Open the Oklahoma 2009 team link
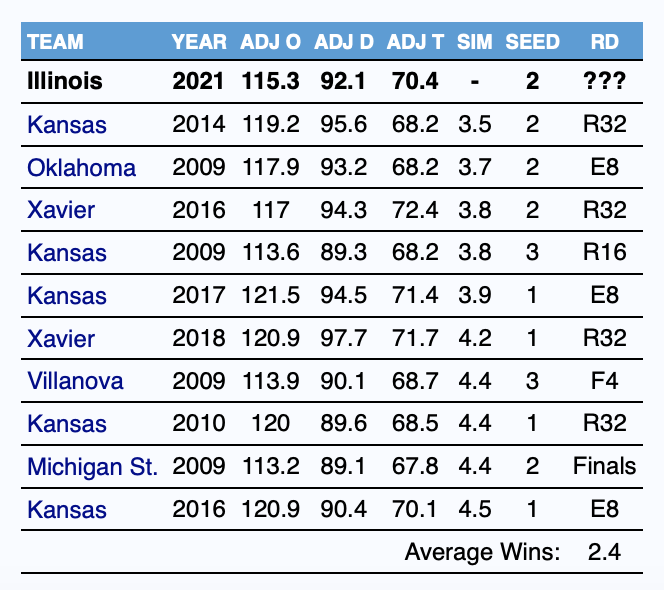The height and width of the screenshot is (590, 664). [x=81, y=168]
